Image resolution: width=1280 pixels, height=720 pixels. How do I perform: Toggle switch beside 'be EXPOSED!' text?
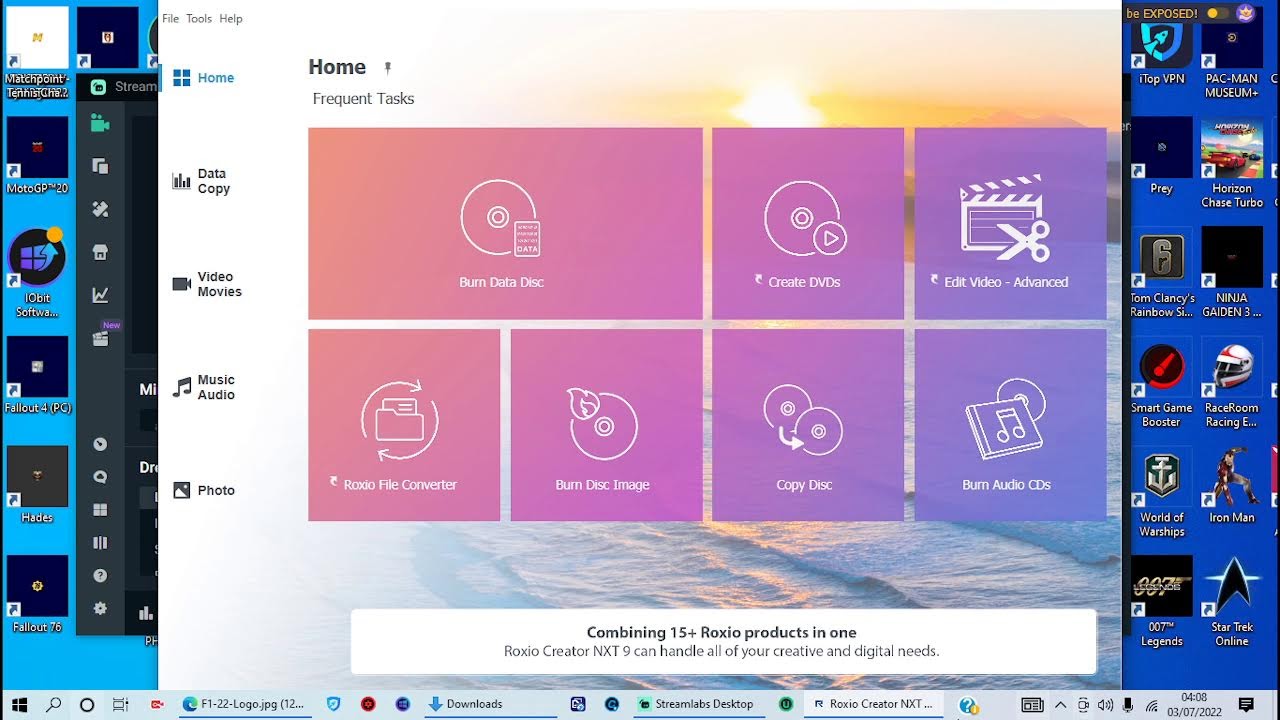click(x=1218, y=13)
